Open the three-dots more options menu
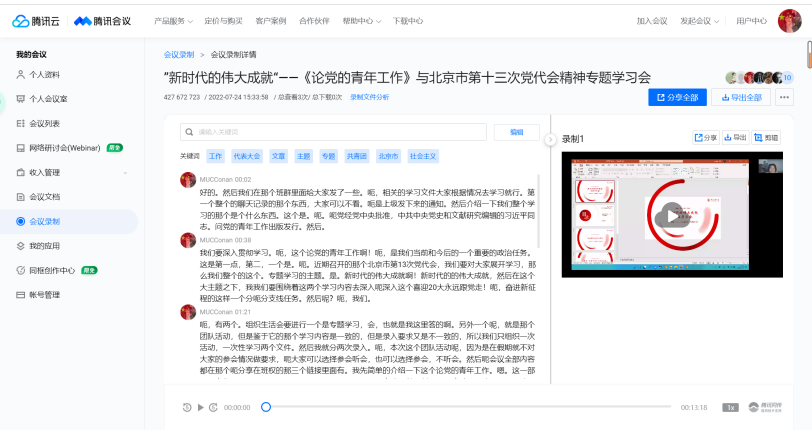This screenshot has width=812, height=430. 784,97
